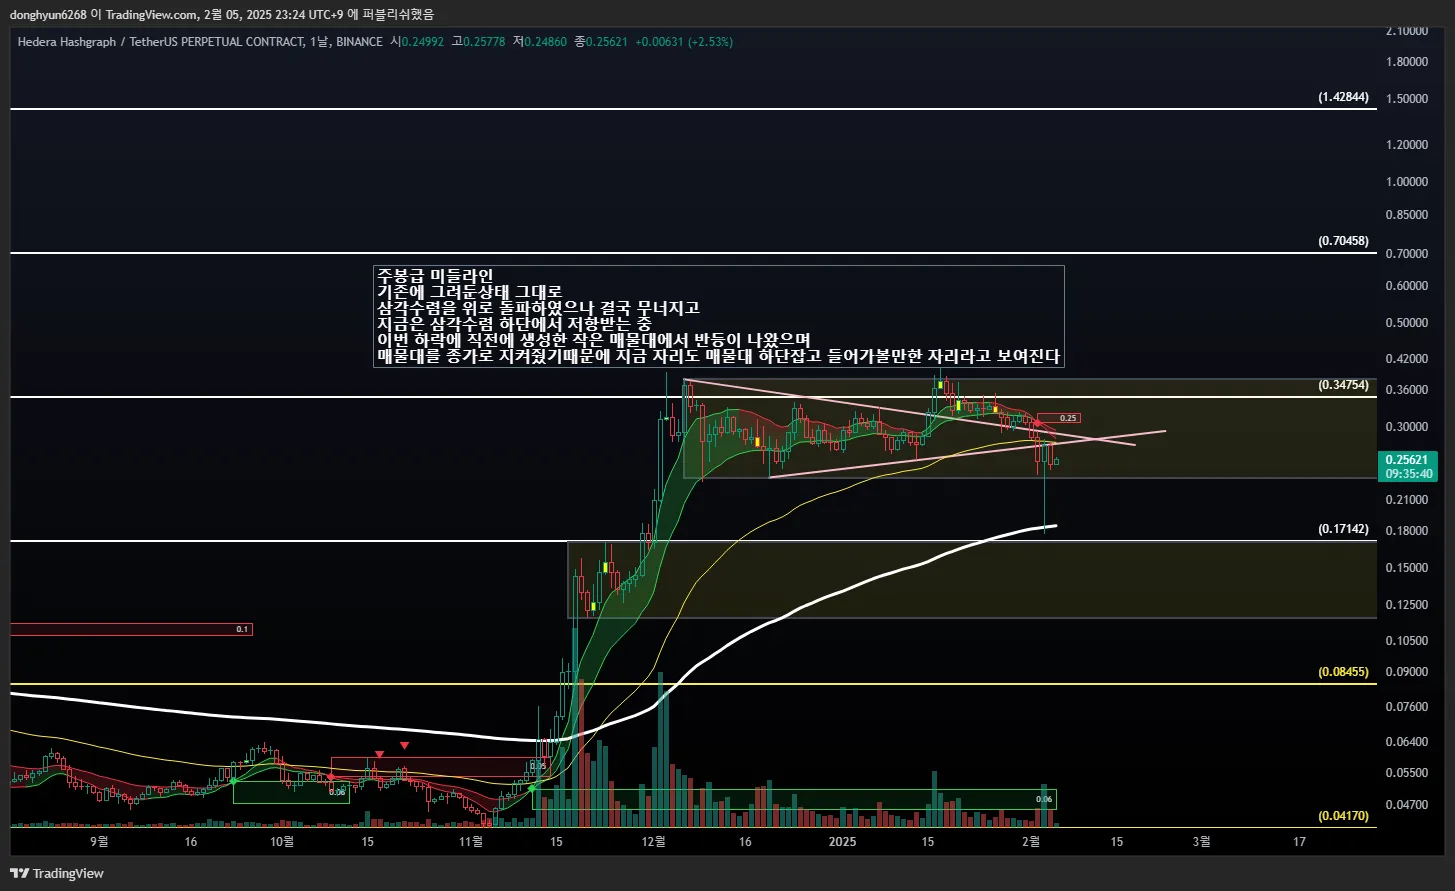This screenshot has height=891, width=1455.
Task: Click the 0.18000 price axis tick
Action: 1407,531
